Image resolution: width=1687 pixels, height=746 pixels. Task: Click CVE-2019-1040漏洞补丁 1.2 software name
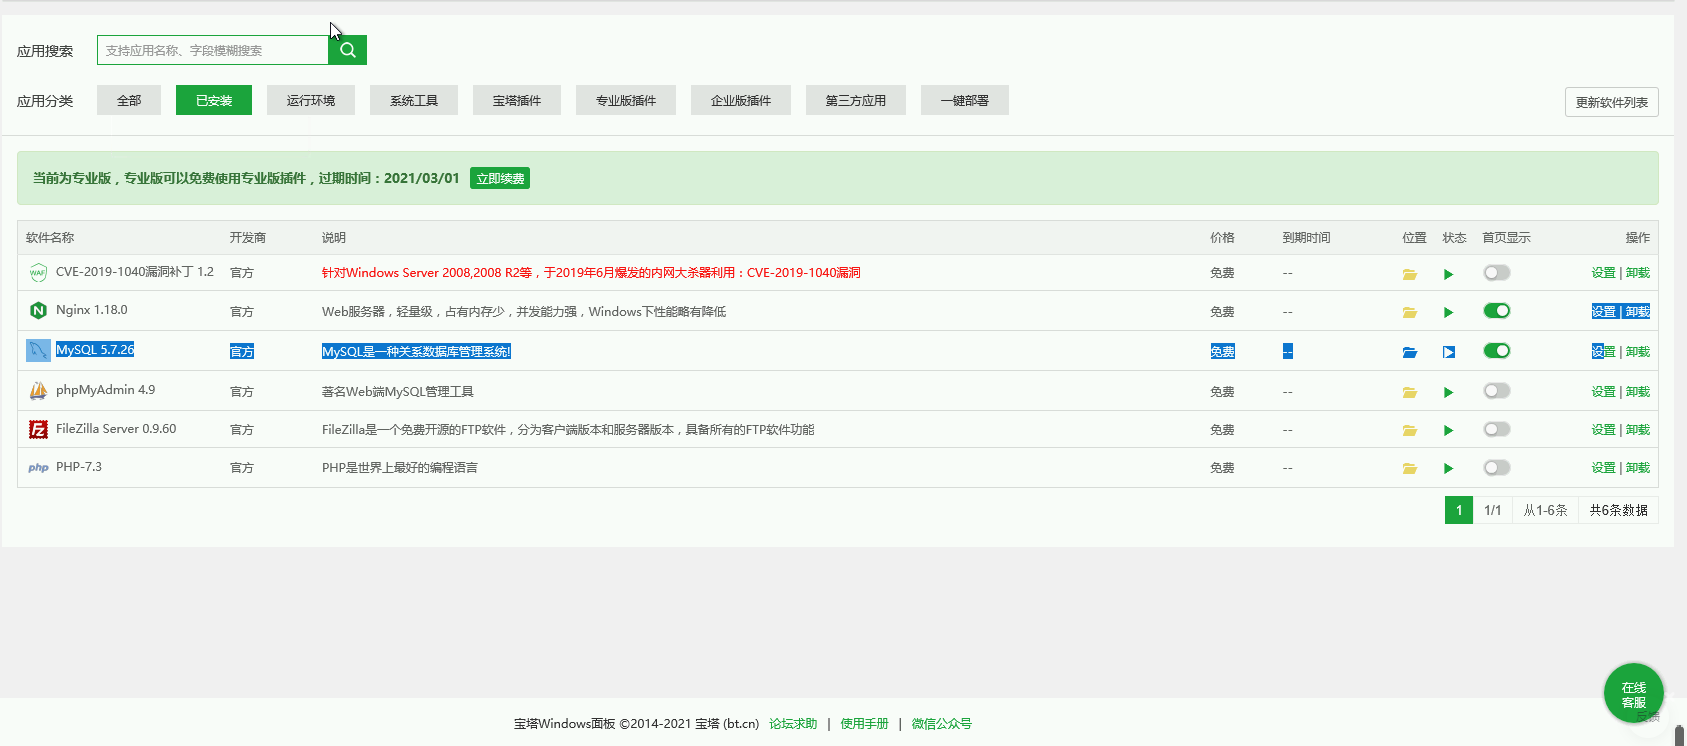point(135,272)
